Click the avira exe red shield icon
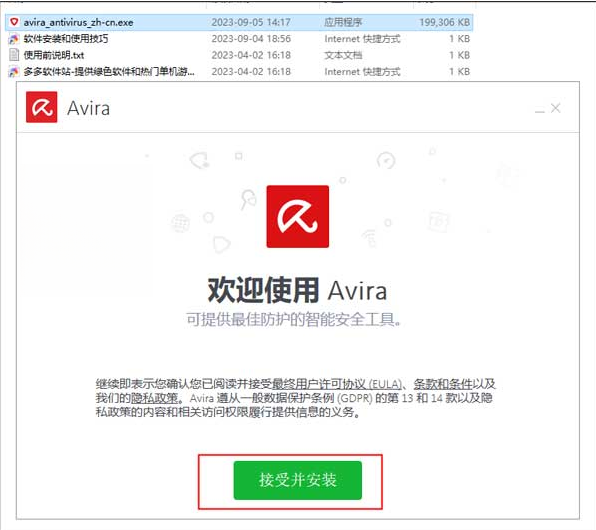The height and width of the screenshot is (530, 596). pyautogui.click(x=14, y=22)
